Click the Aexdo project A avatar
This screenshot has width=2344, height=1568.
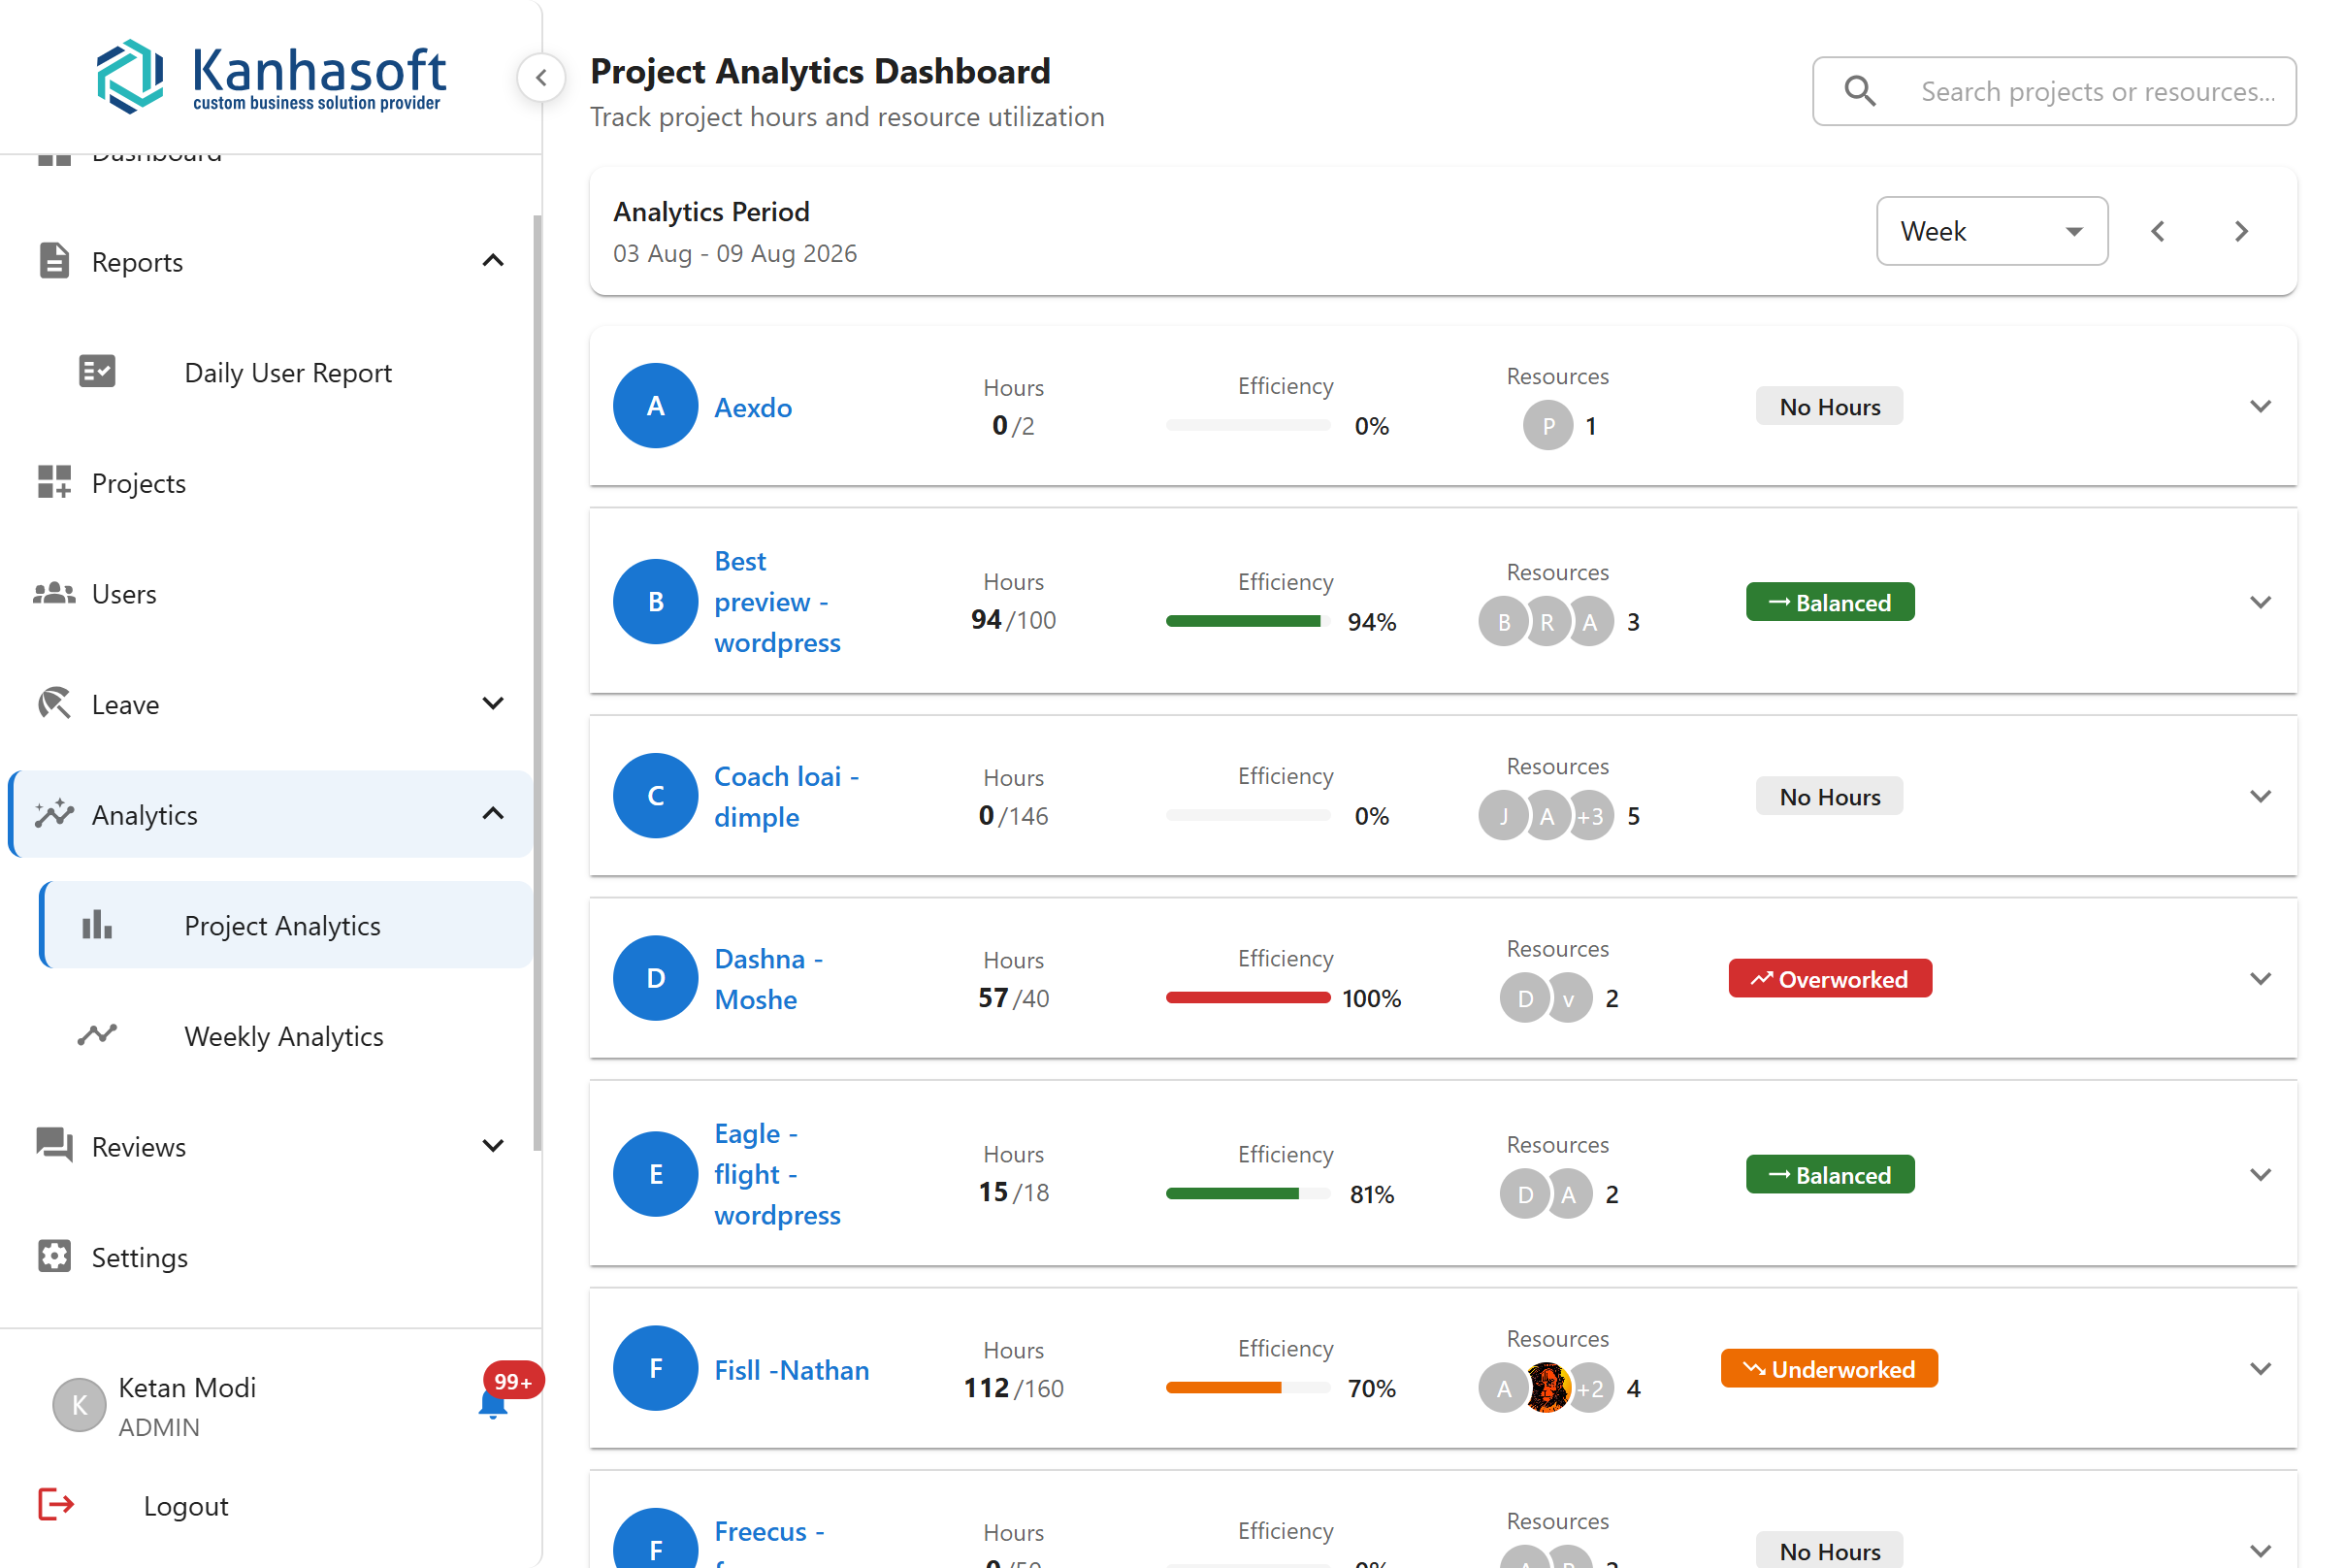click(x=655, y=405)
